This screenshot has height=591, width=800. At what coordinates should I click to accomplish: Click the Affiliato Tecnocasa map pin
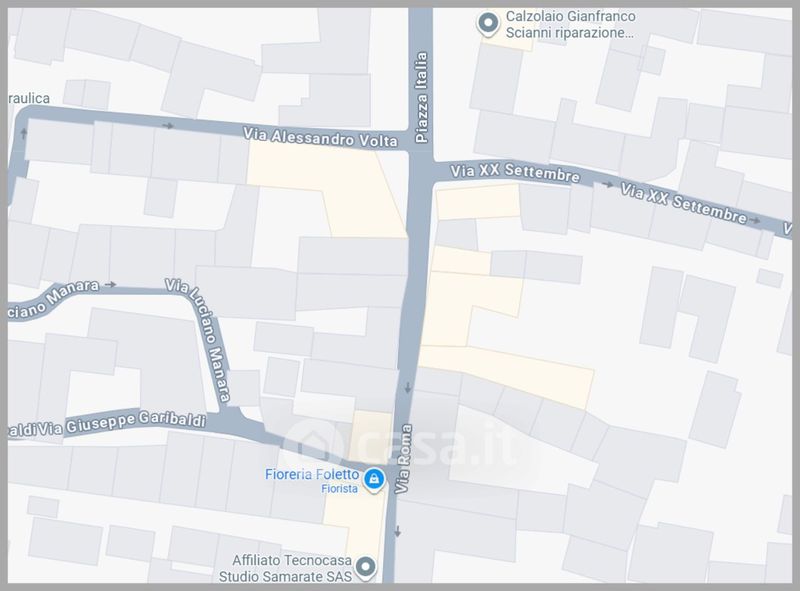click(365, 567)
